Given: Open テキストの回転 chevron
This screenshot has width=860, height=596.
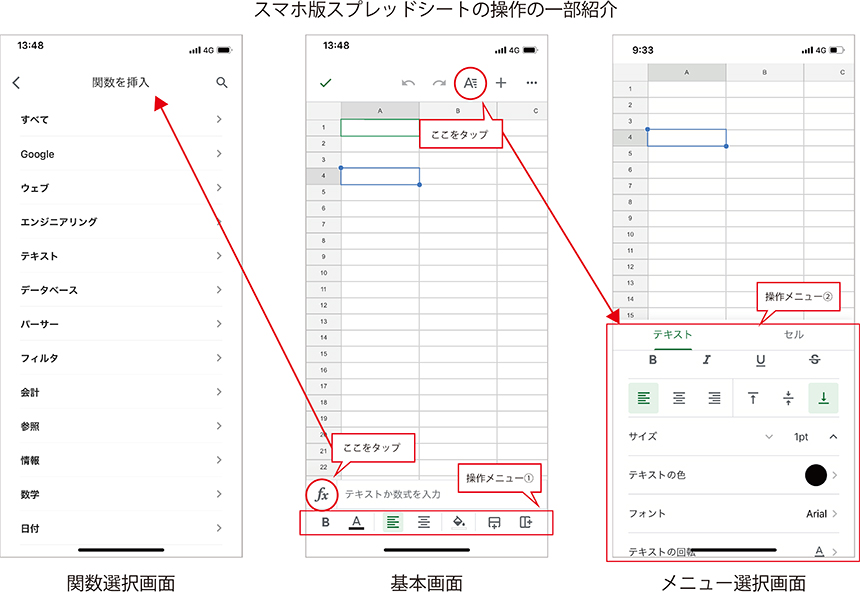Looking at the screenshot, I should click(x=834, y=552).
